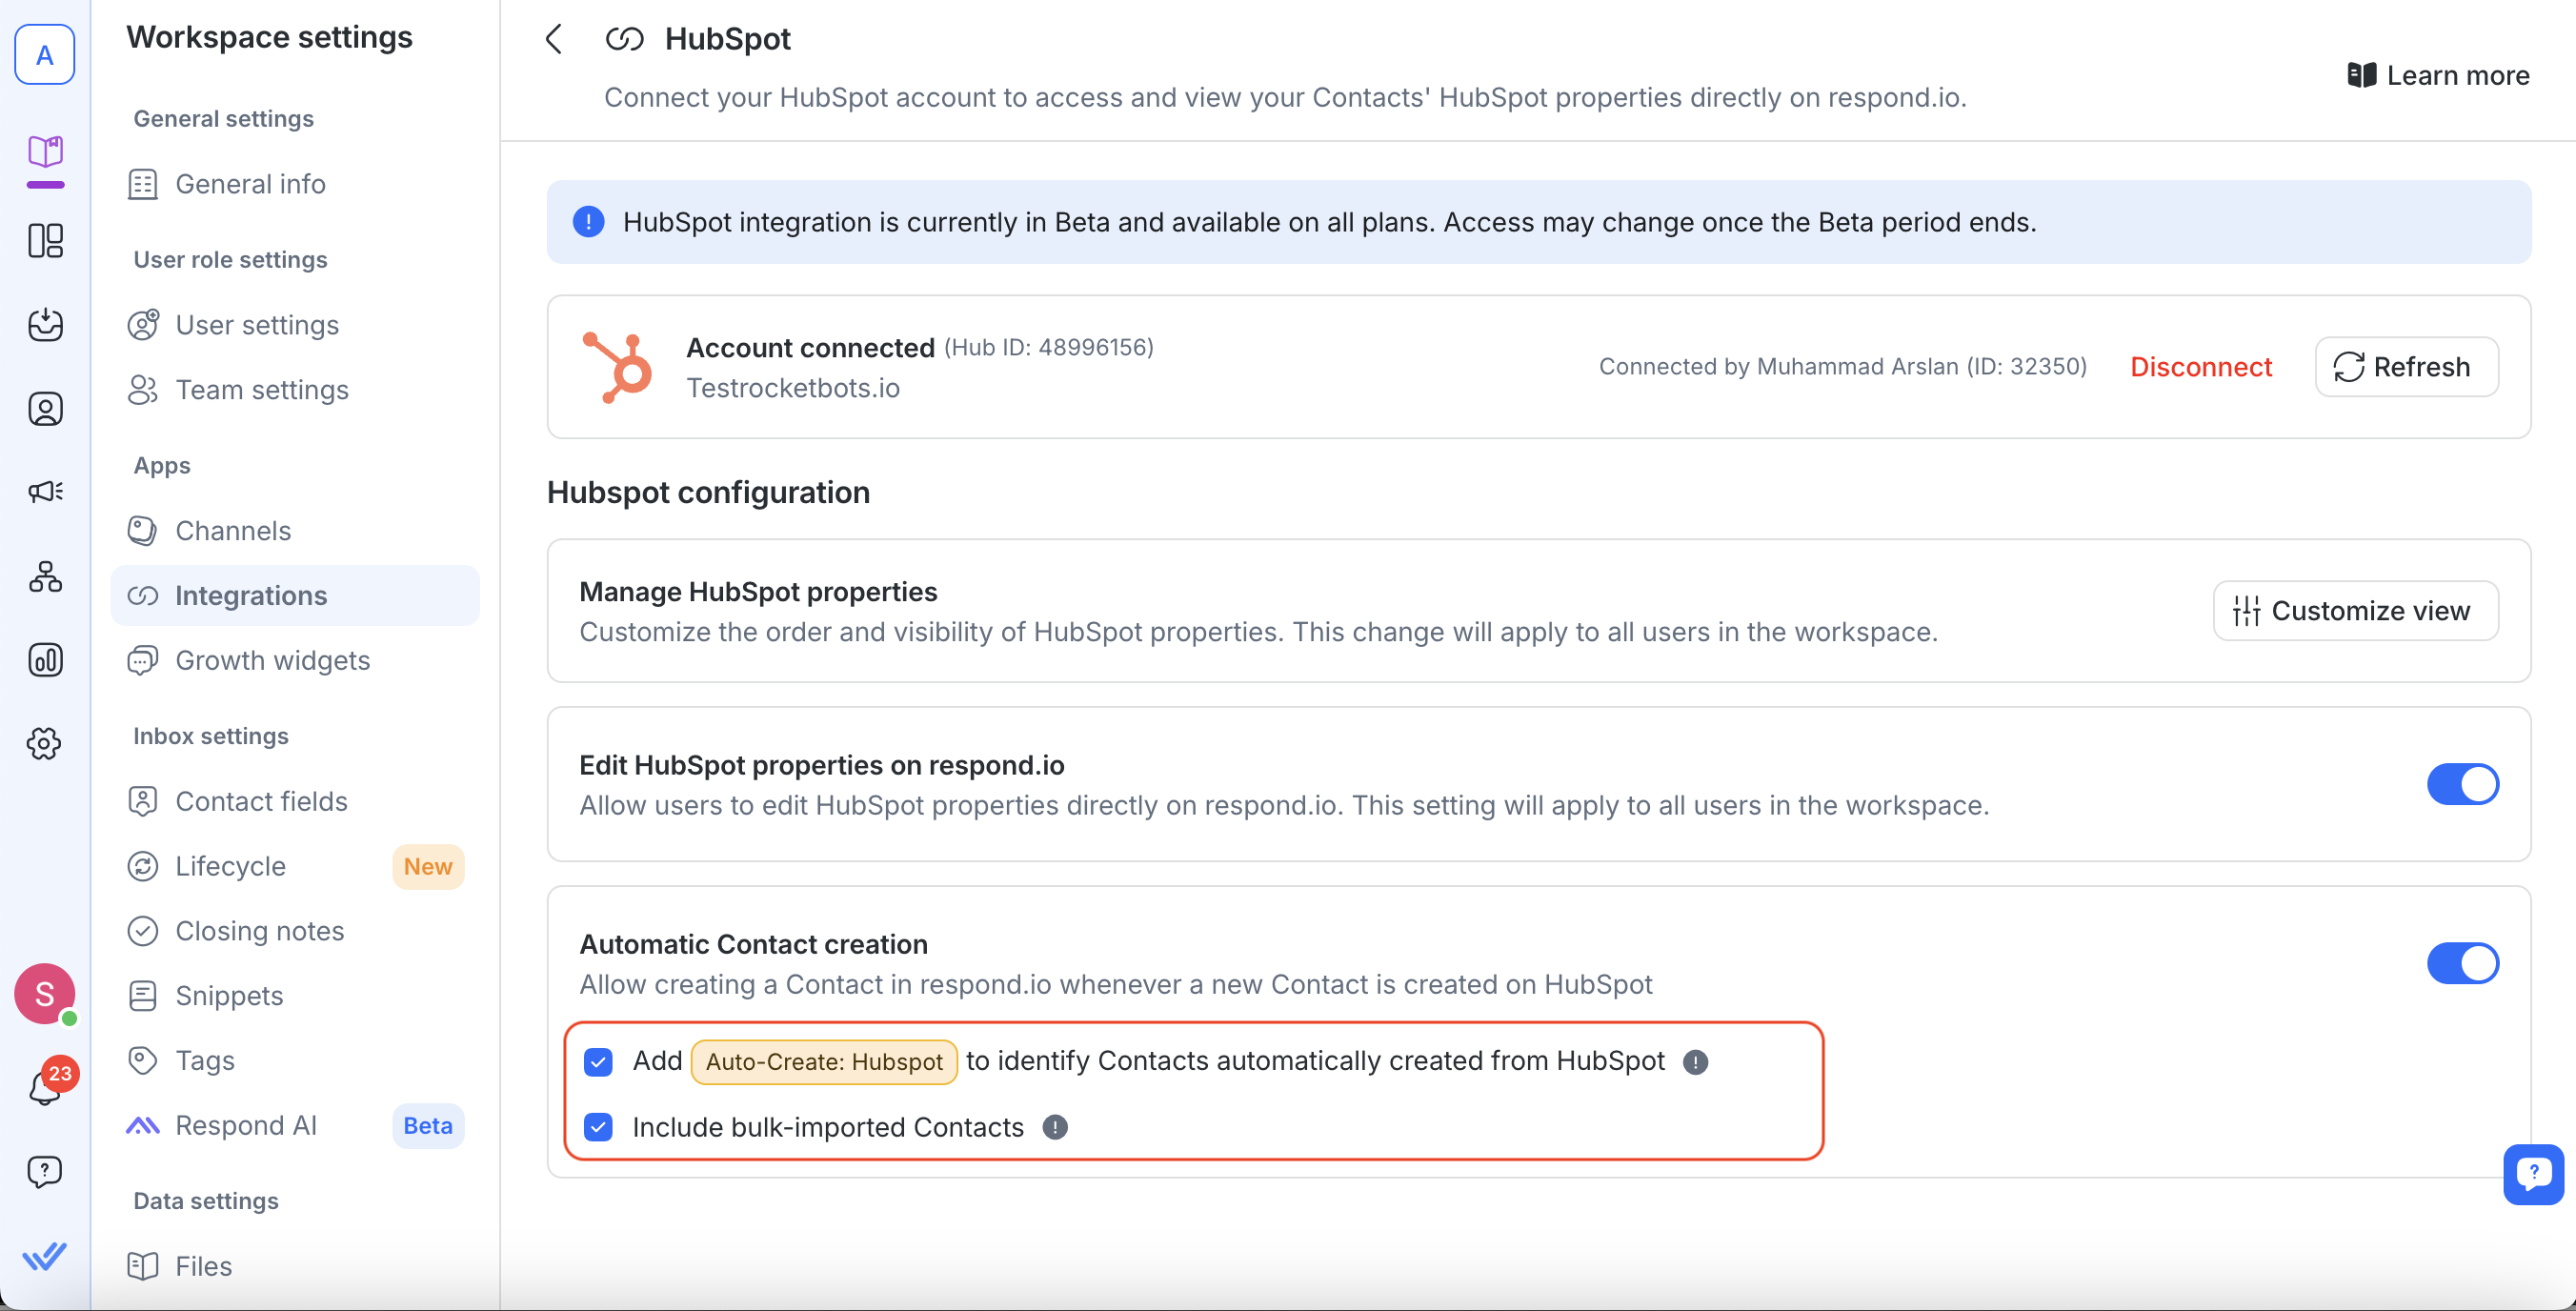Click the red Disconnect link
Viewport: 2576px width, 1311px height.
coord(2200,367)
